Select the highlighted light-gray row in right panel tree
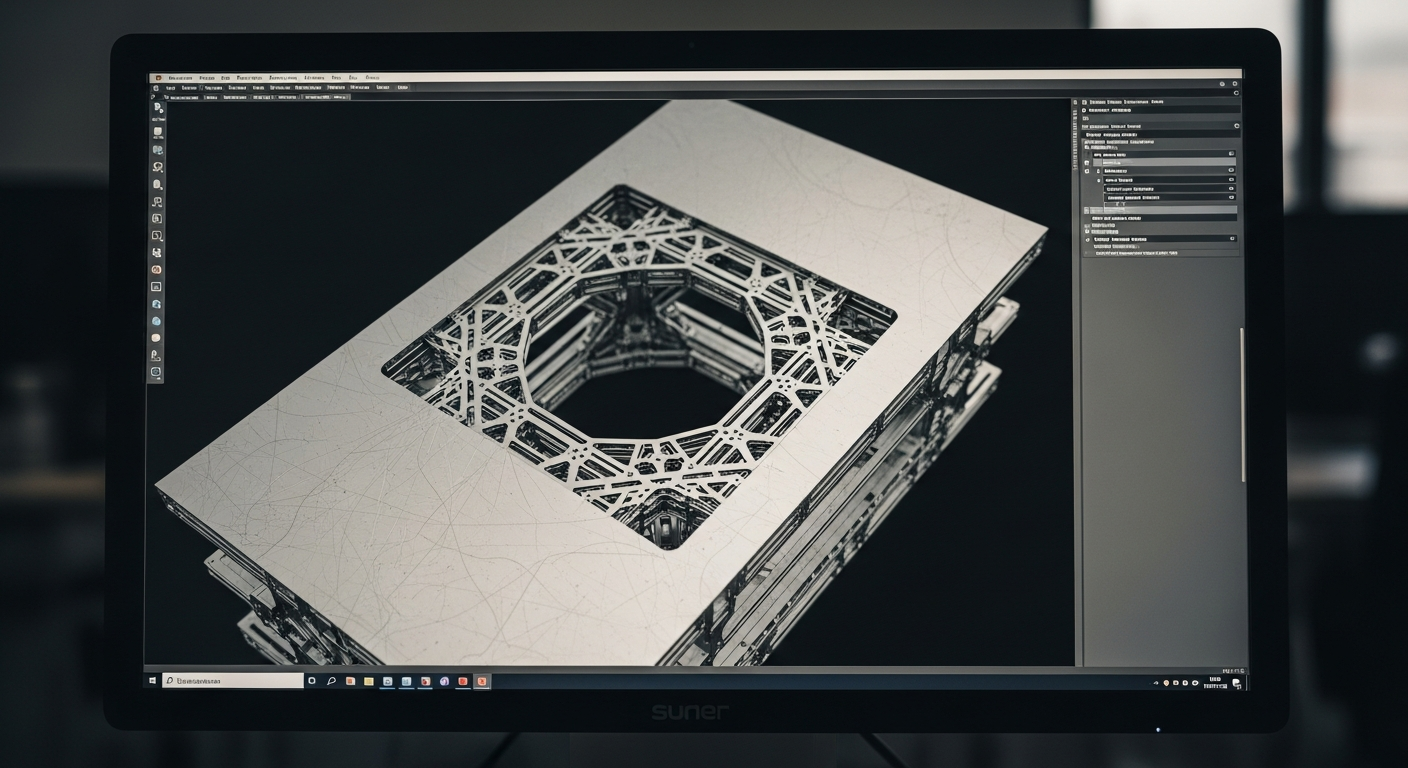 point(1160,162)
